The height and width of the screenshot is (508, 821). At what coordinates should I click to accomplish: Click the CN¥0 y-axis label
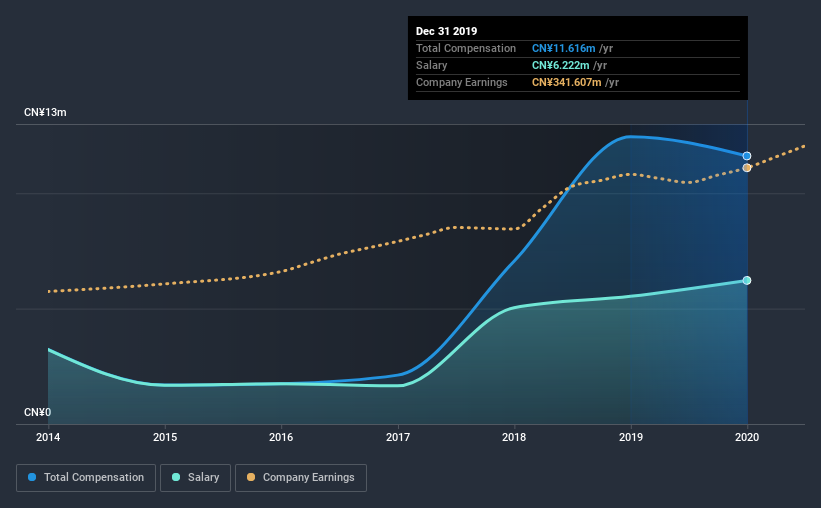[38, 413]
